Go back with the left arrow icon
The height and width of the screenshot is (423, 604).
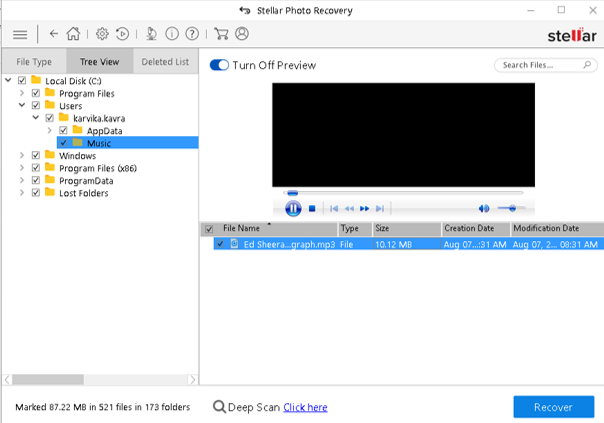(x=54, y=34)
